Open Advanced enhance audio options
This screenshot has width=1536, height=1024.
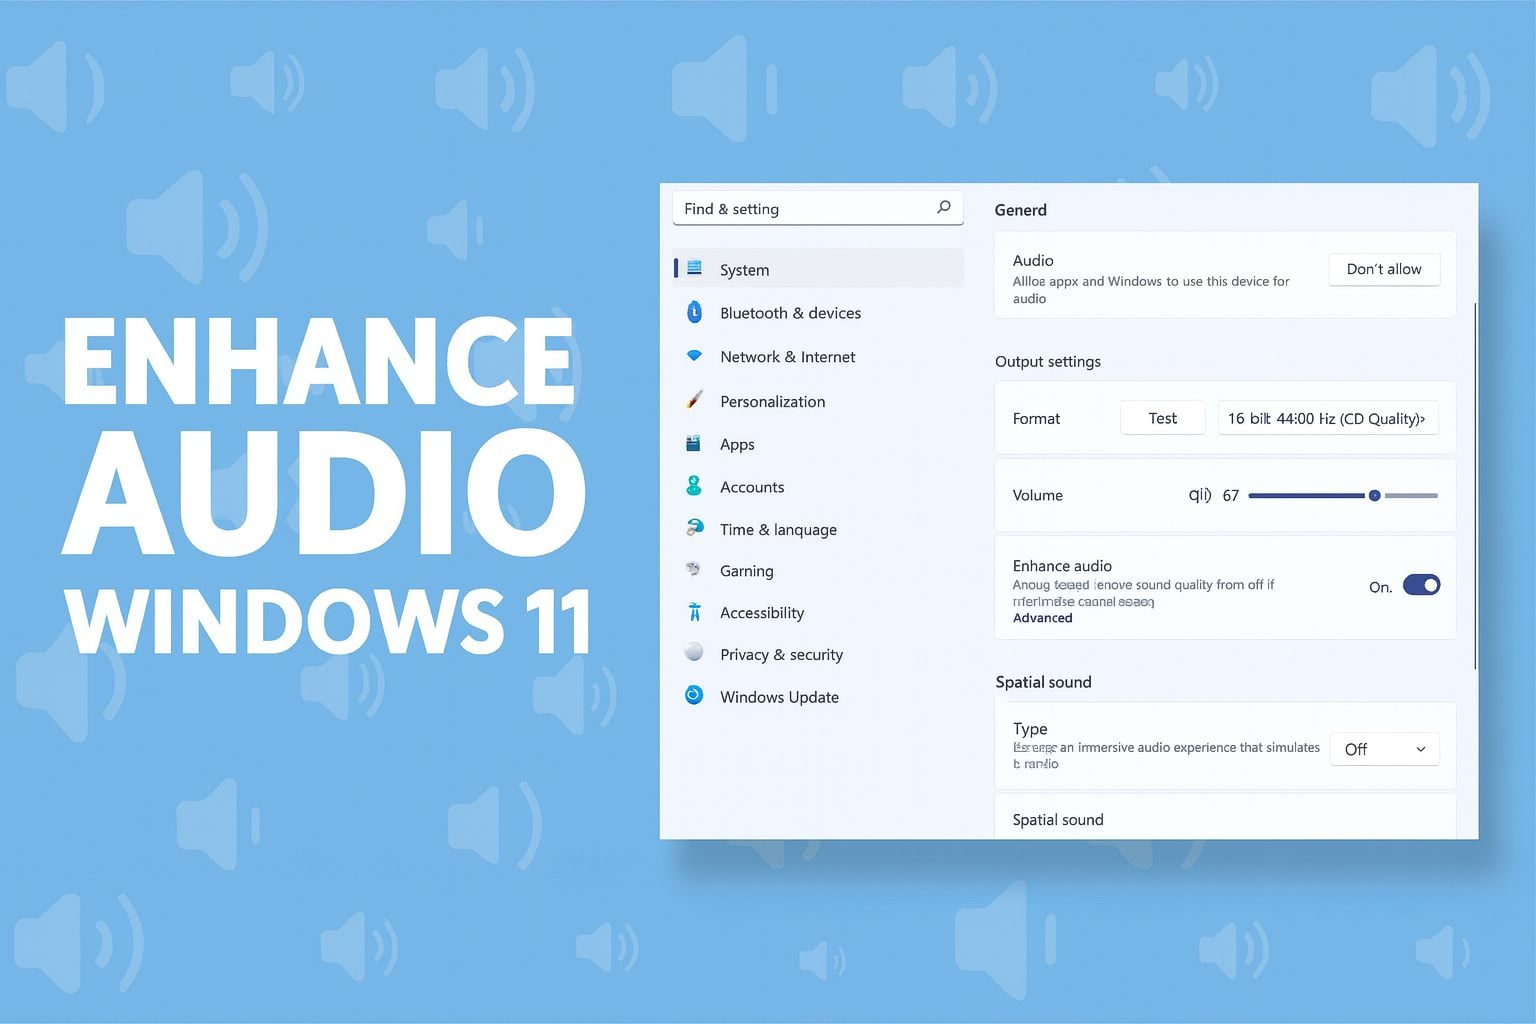pos(1042,617)
